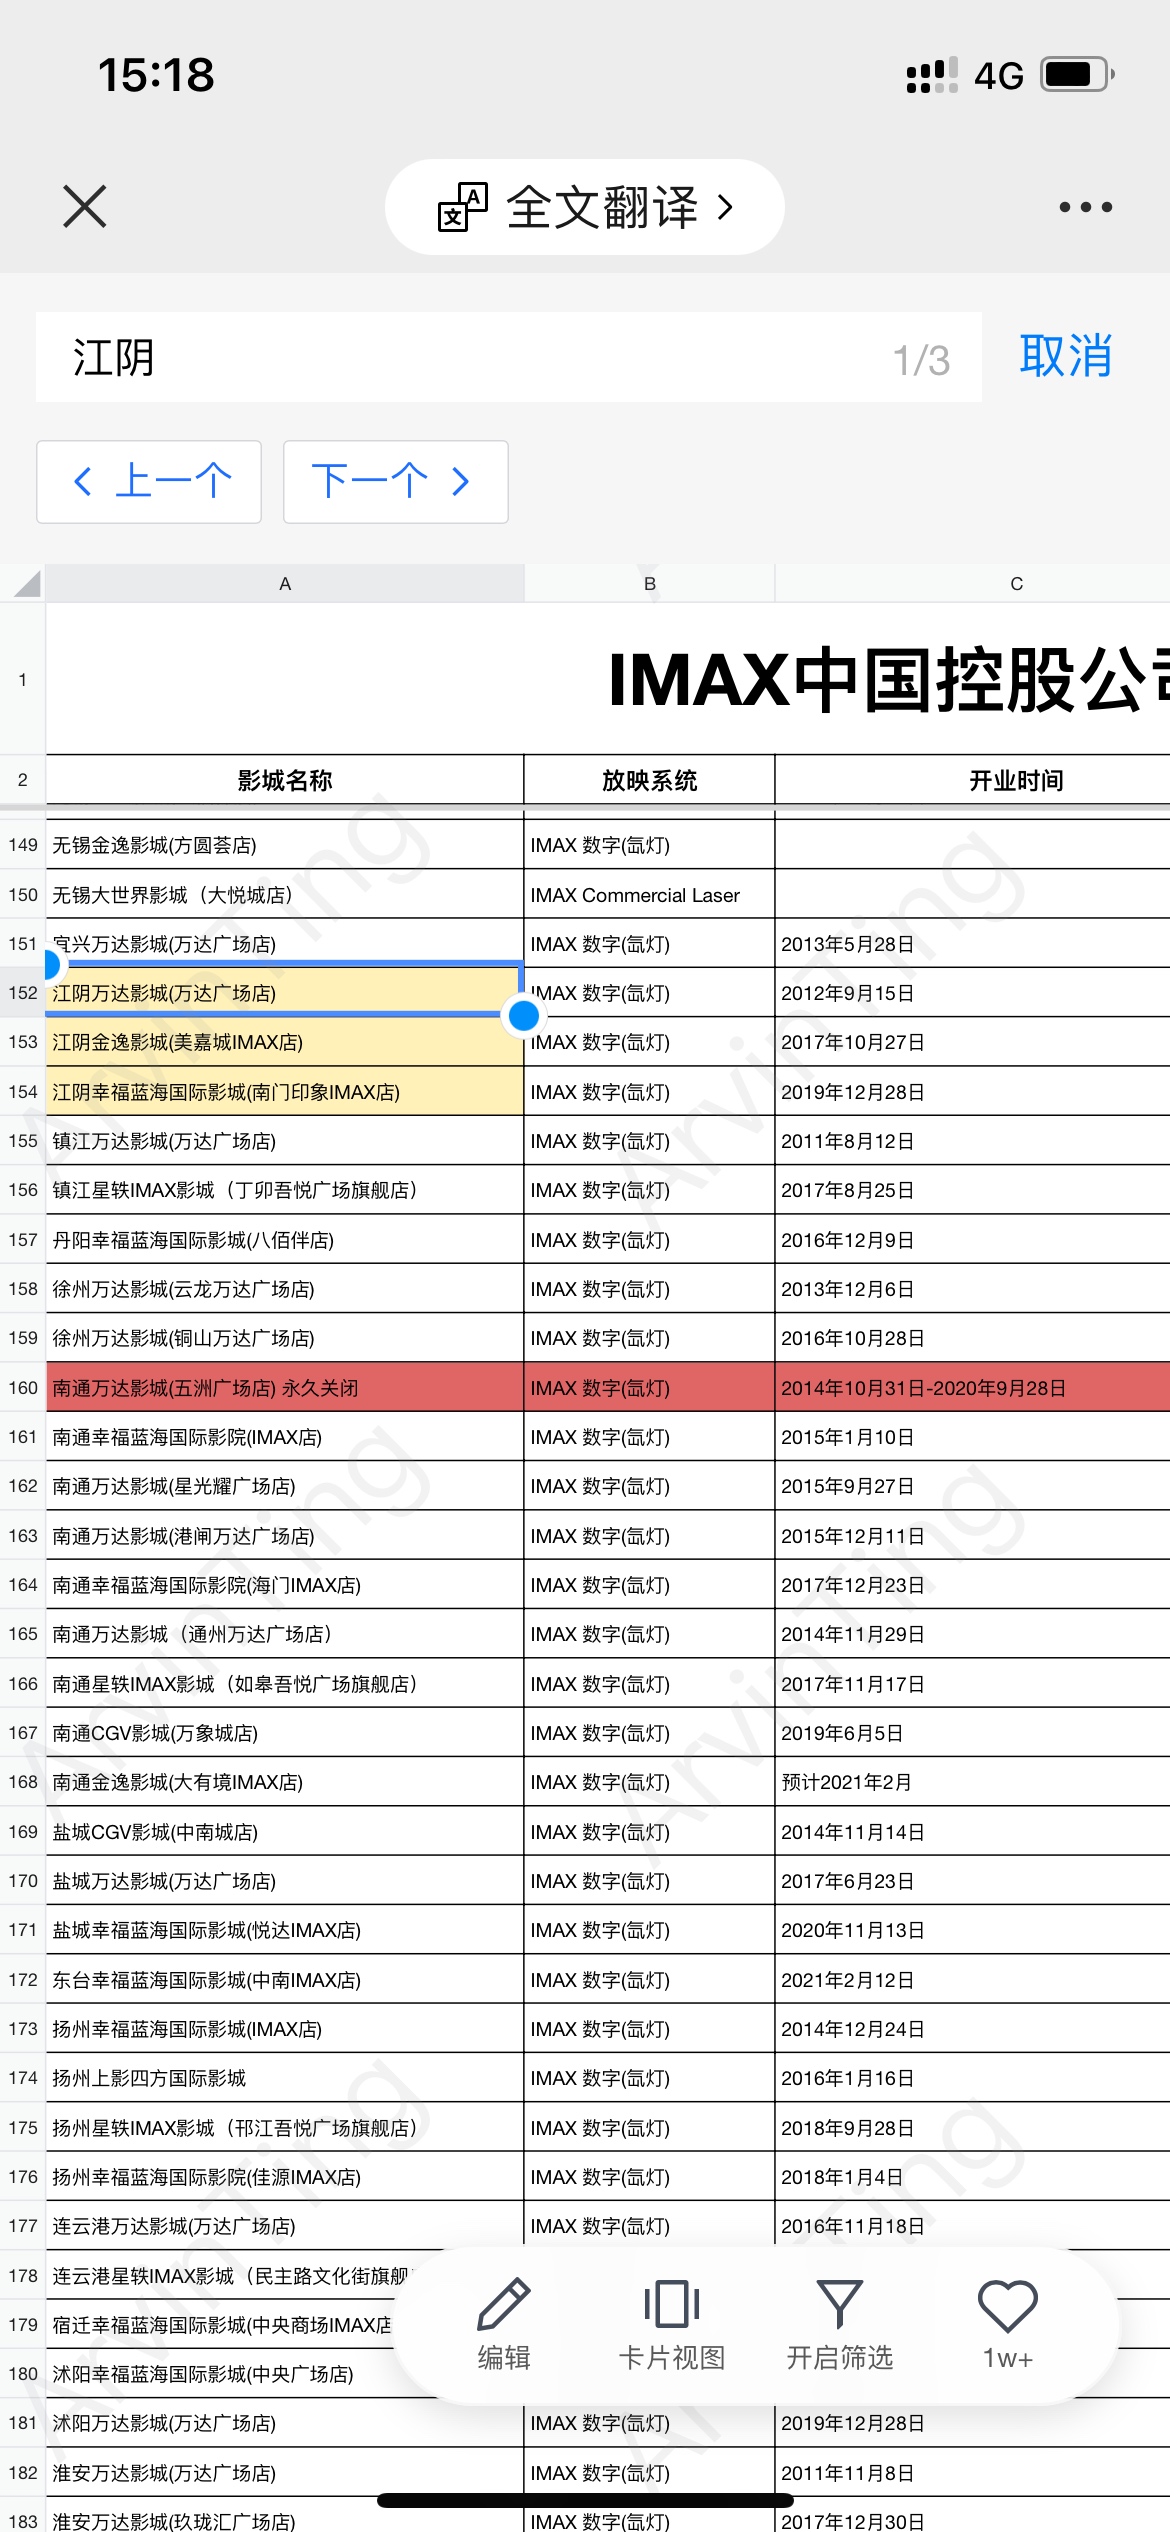1170x2532 pixels.
Task: Select row number 155
Action: [23, 1141]
